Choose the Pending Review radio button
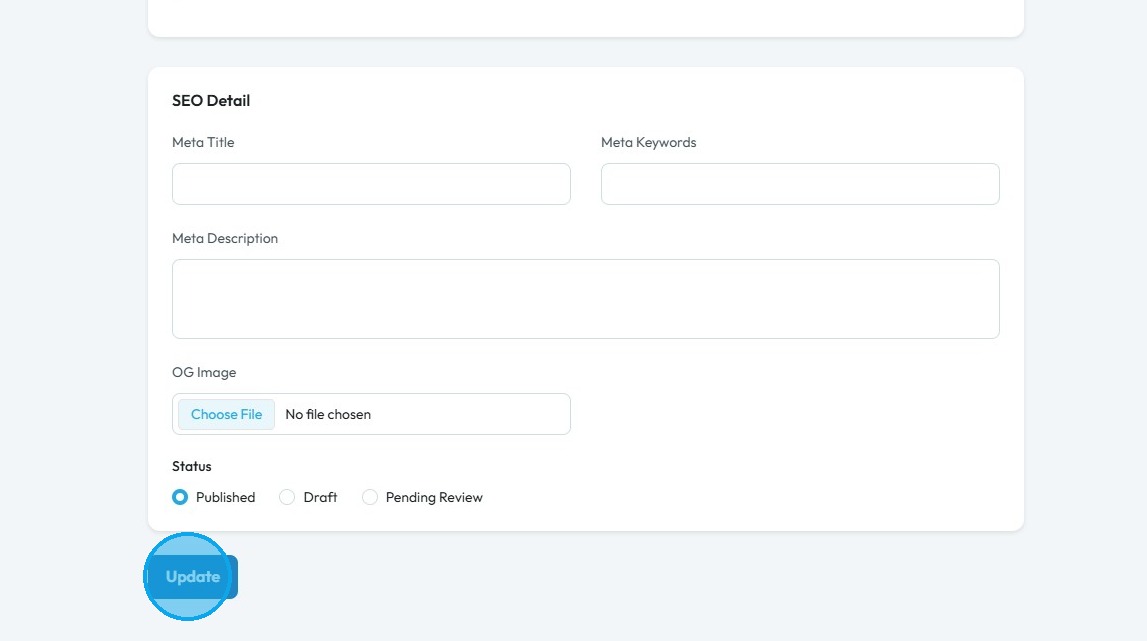 click(370, 497)
